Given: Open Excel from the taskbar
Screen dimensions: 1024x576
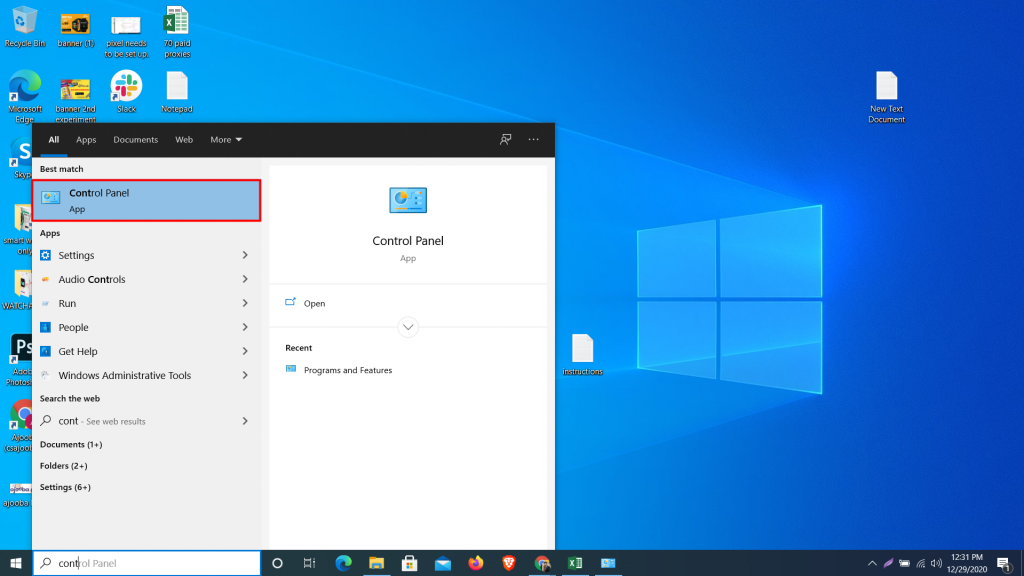Looking at the screenshot, I should (575, 563).
